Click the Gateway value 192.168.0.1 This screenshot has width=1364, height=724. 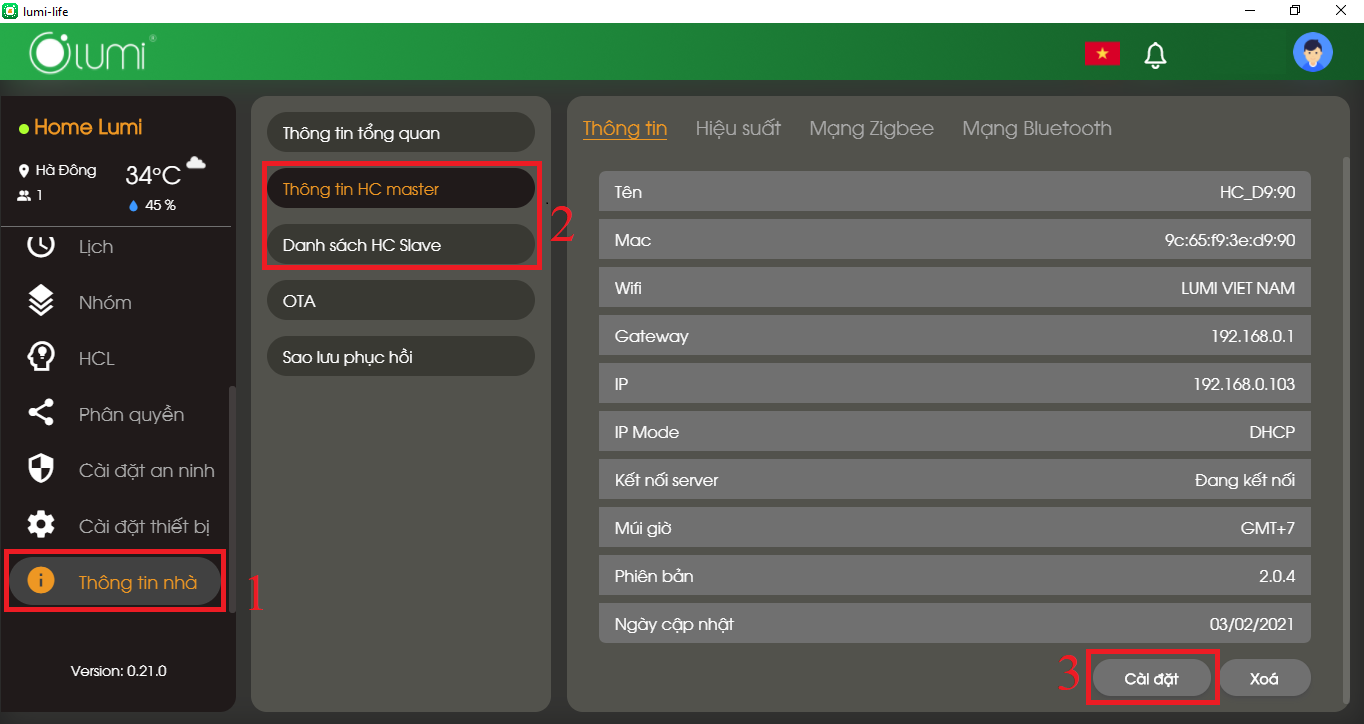tap(1253, 336)
